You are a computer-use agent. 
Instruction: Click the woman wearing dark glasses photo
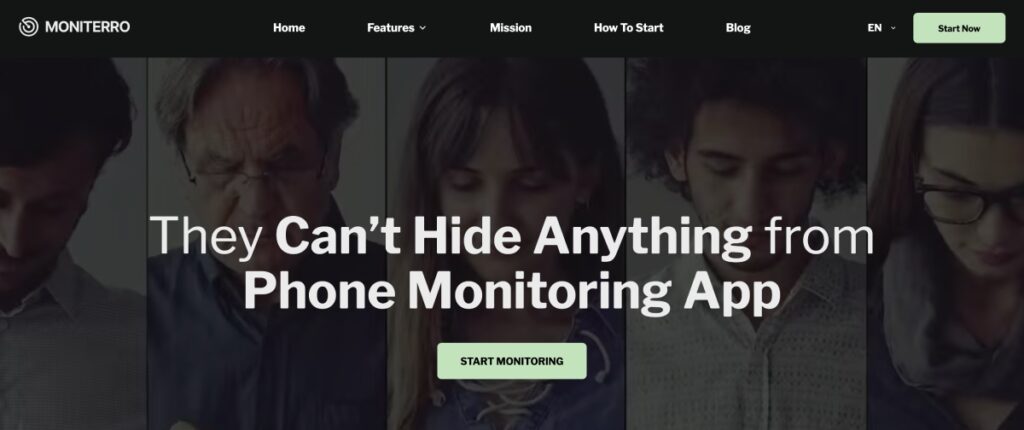click(x=946, y=243)
